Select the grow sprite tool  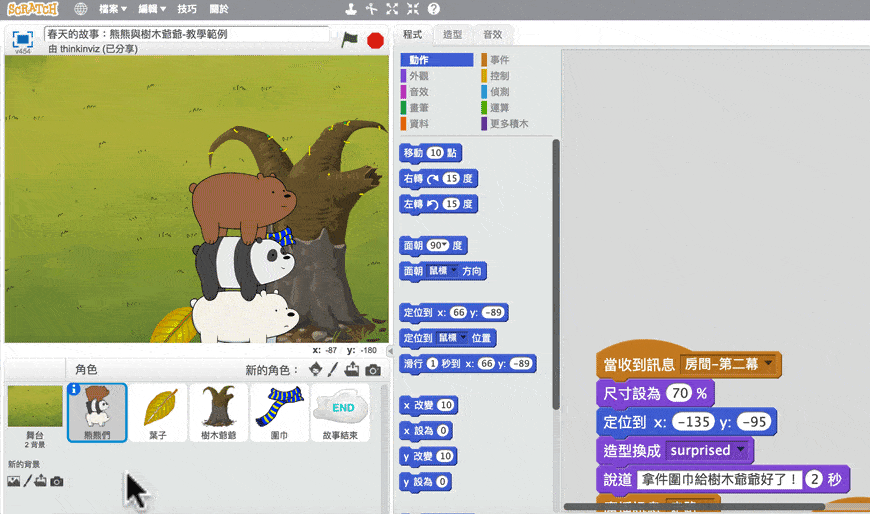pyautogui.click(x=392, y=9)
